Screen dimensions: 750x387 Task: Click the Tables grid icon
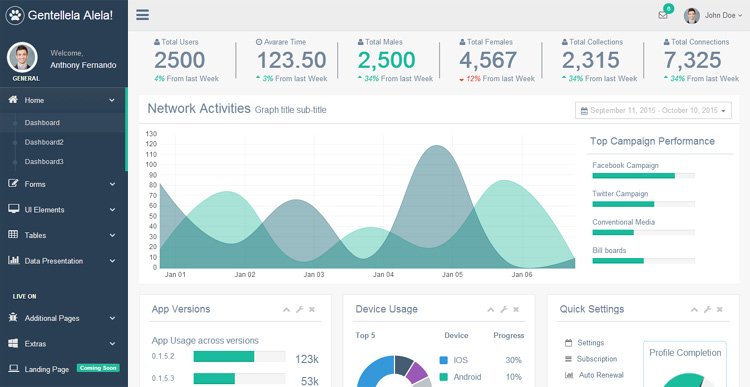click(x=13, y=234)
